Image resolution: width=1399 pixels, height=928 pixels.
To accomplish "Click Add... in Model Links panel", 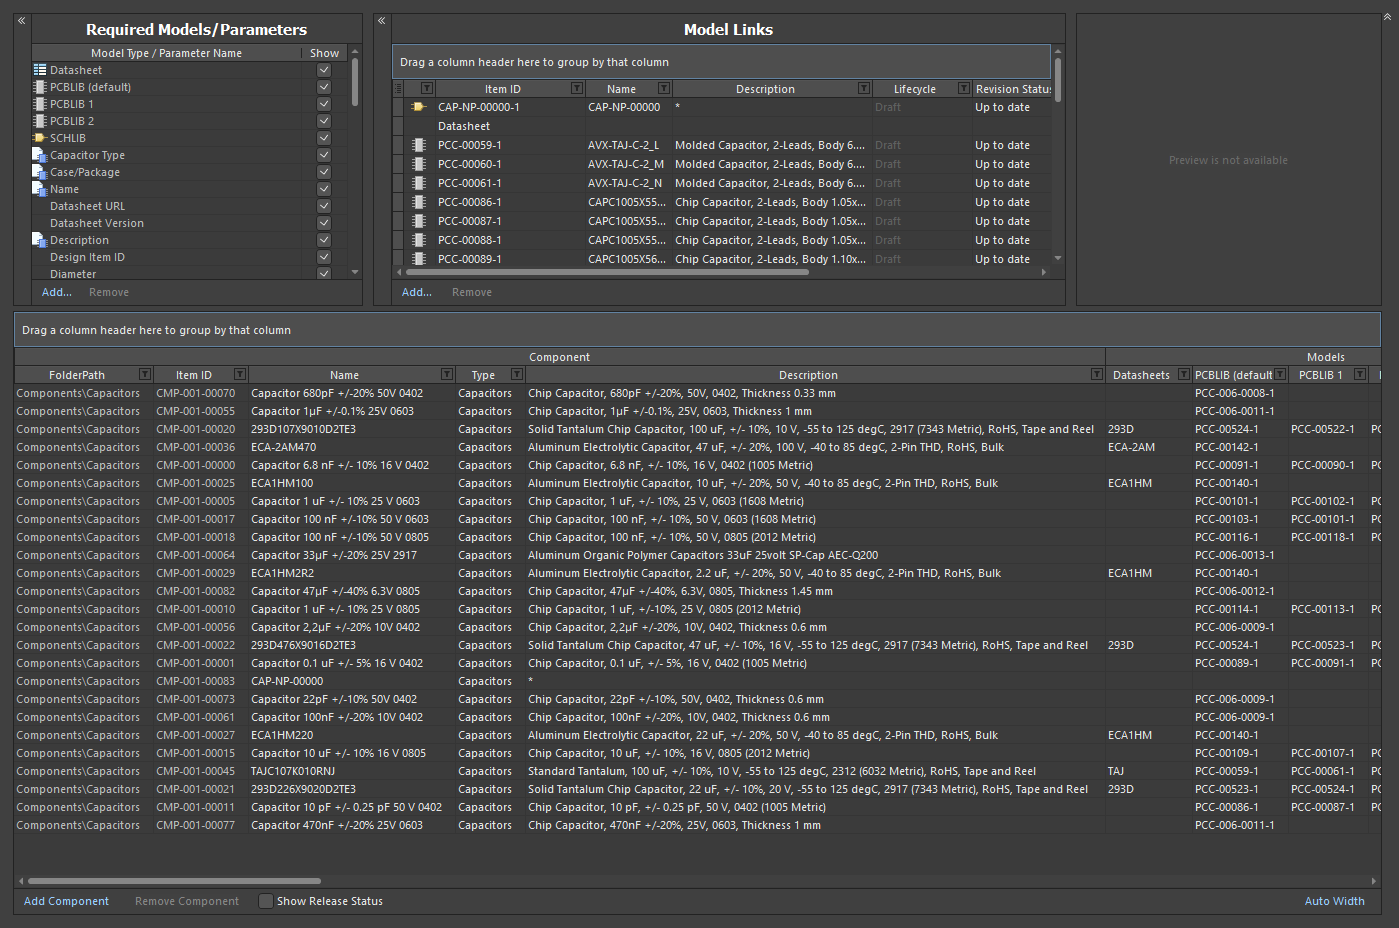I will [x=417, y=292].
